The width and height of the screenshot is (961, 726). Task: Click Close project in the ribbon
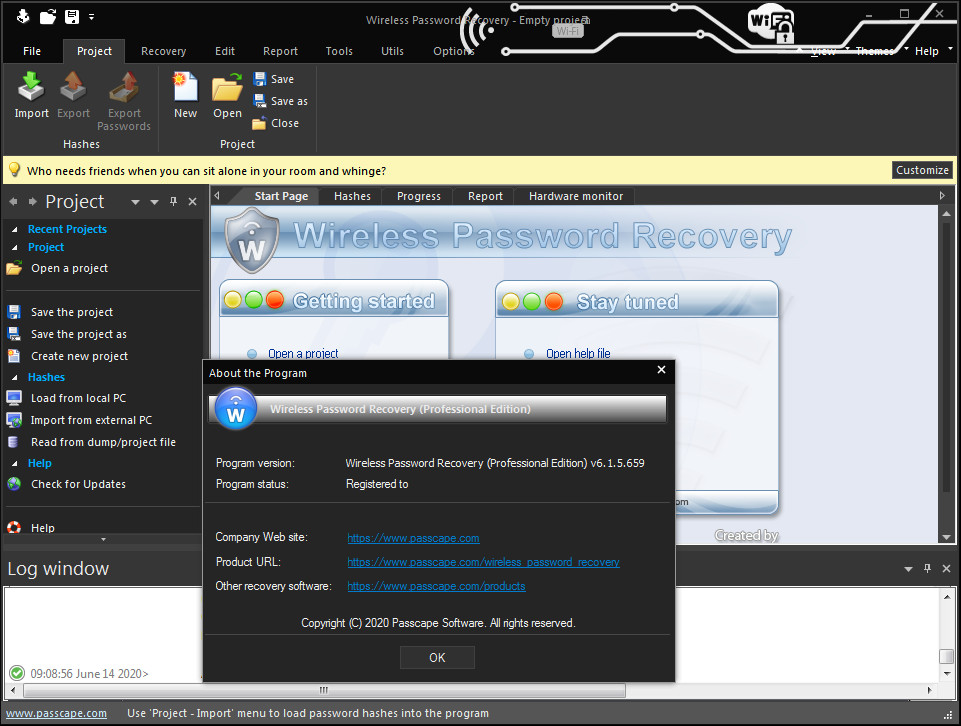tap(276, 123)
